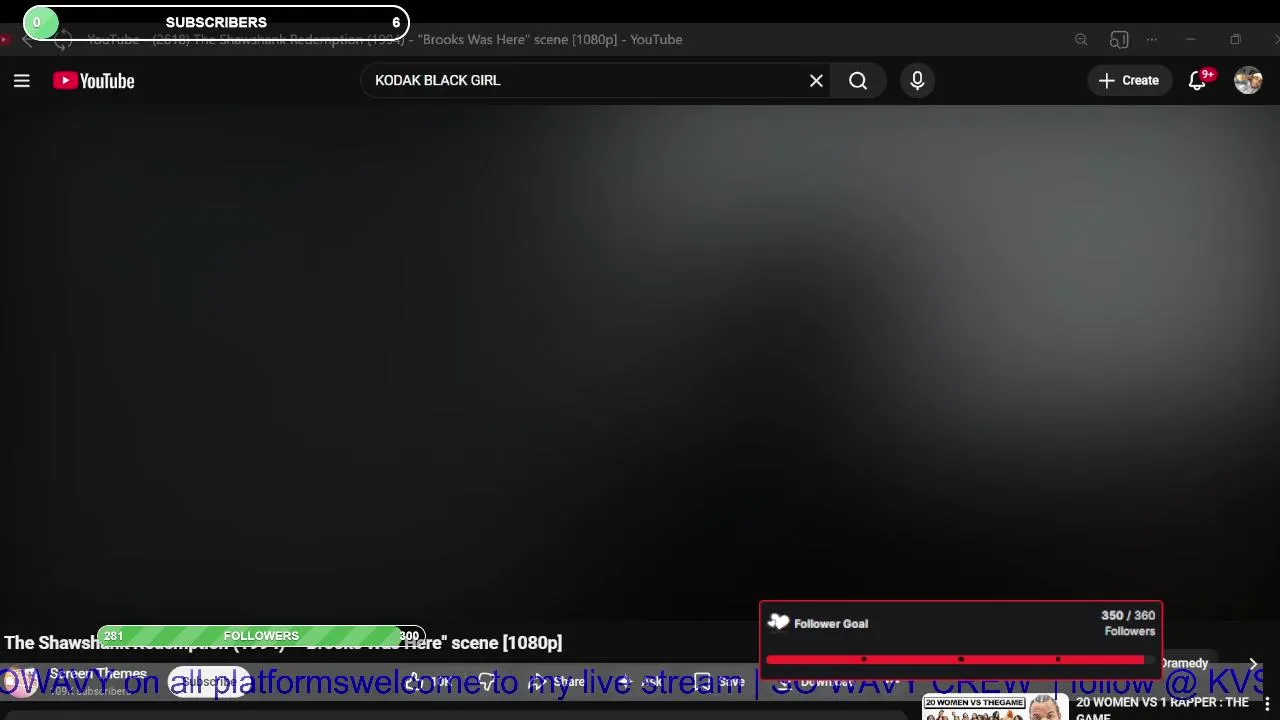Open the account avatar menu
The image size is (1280, 720).
[x=1248, y=81]
